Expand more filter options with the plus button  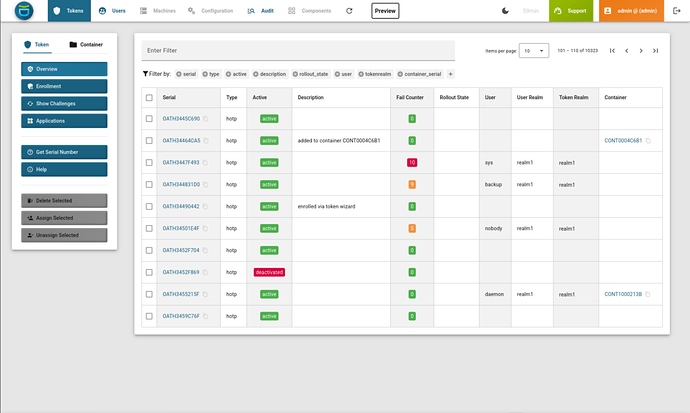[450, 74]
